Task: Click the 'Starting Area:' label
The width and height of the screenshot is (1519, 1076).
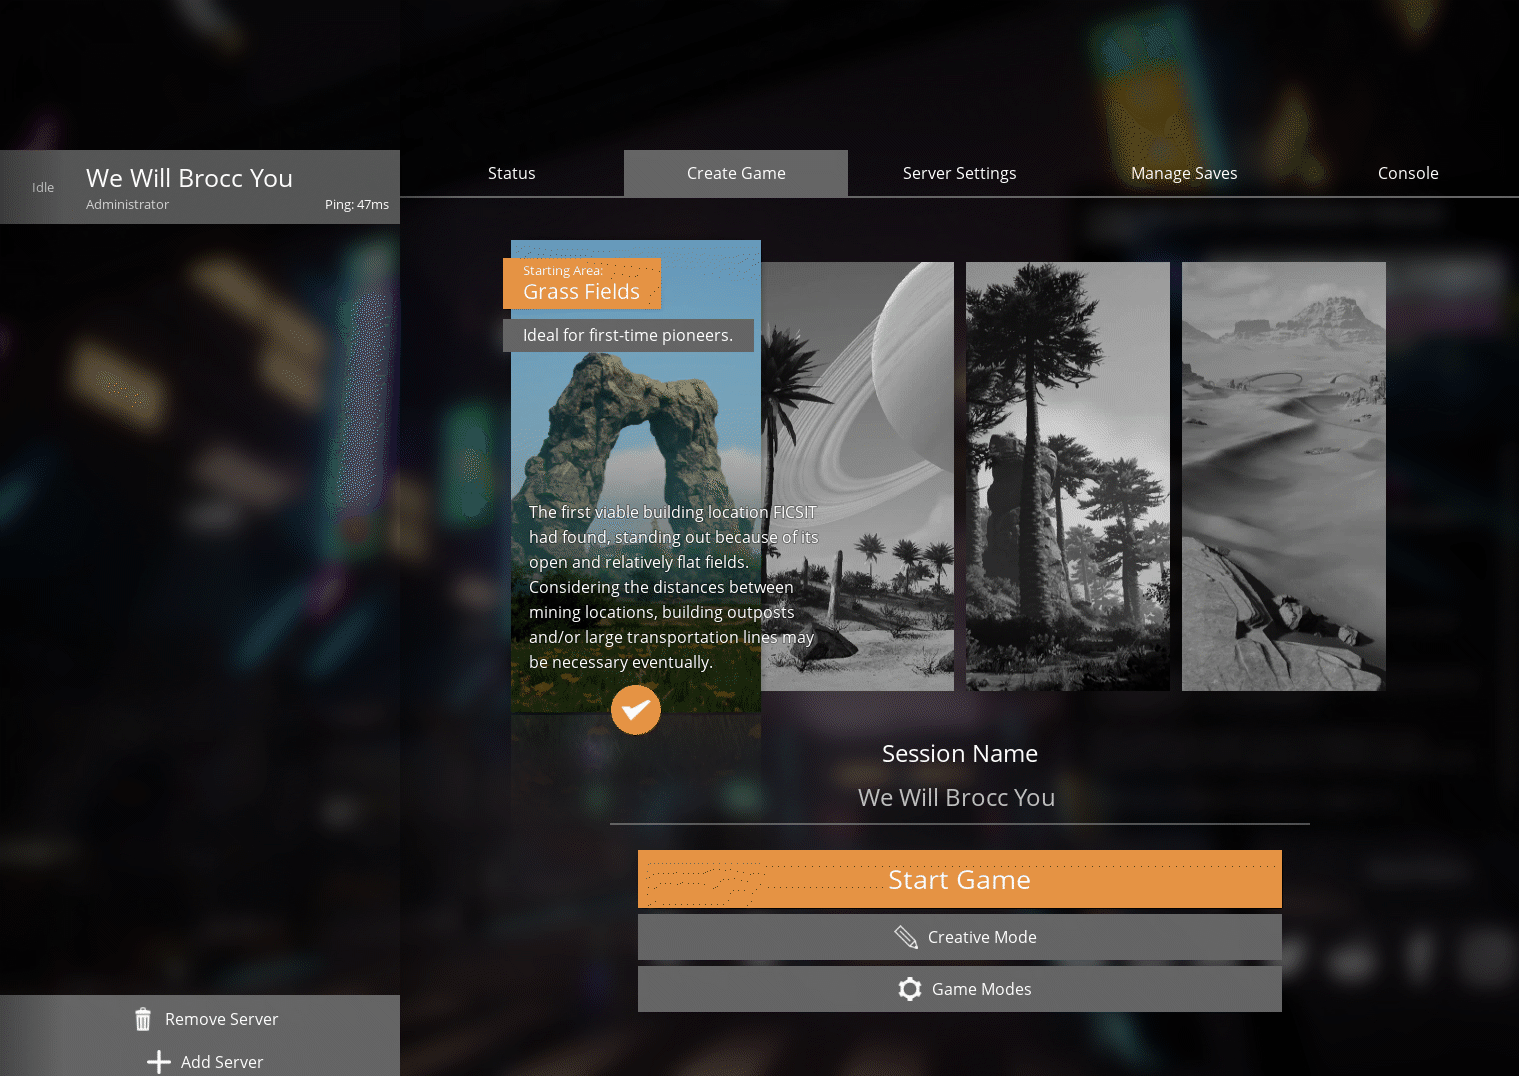Action: coord(563,271)
